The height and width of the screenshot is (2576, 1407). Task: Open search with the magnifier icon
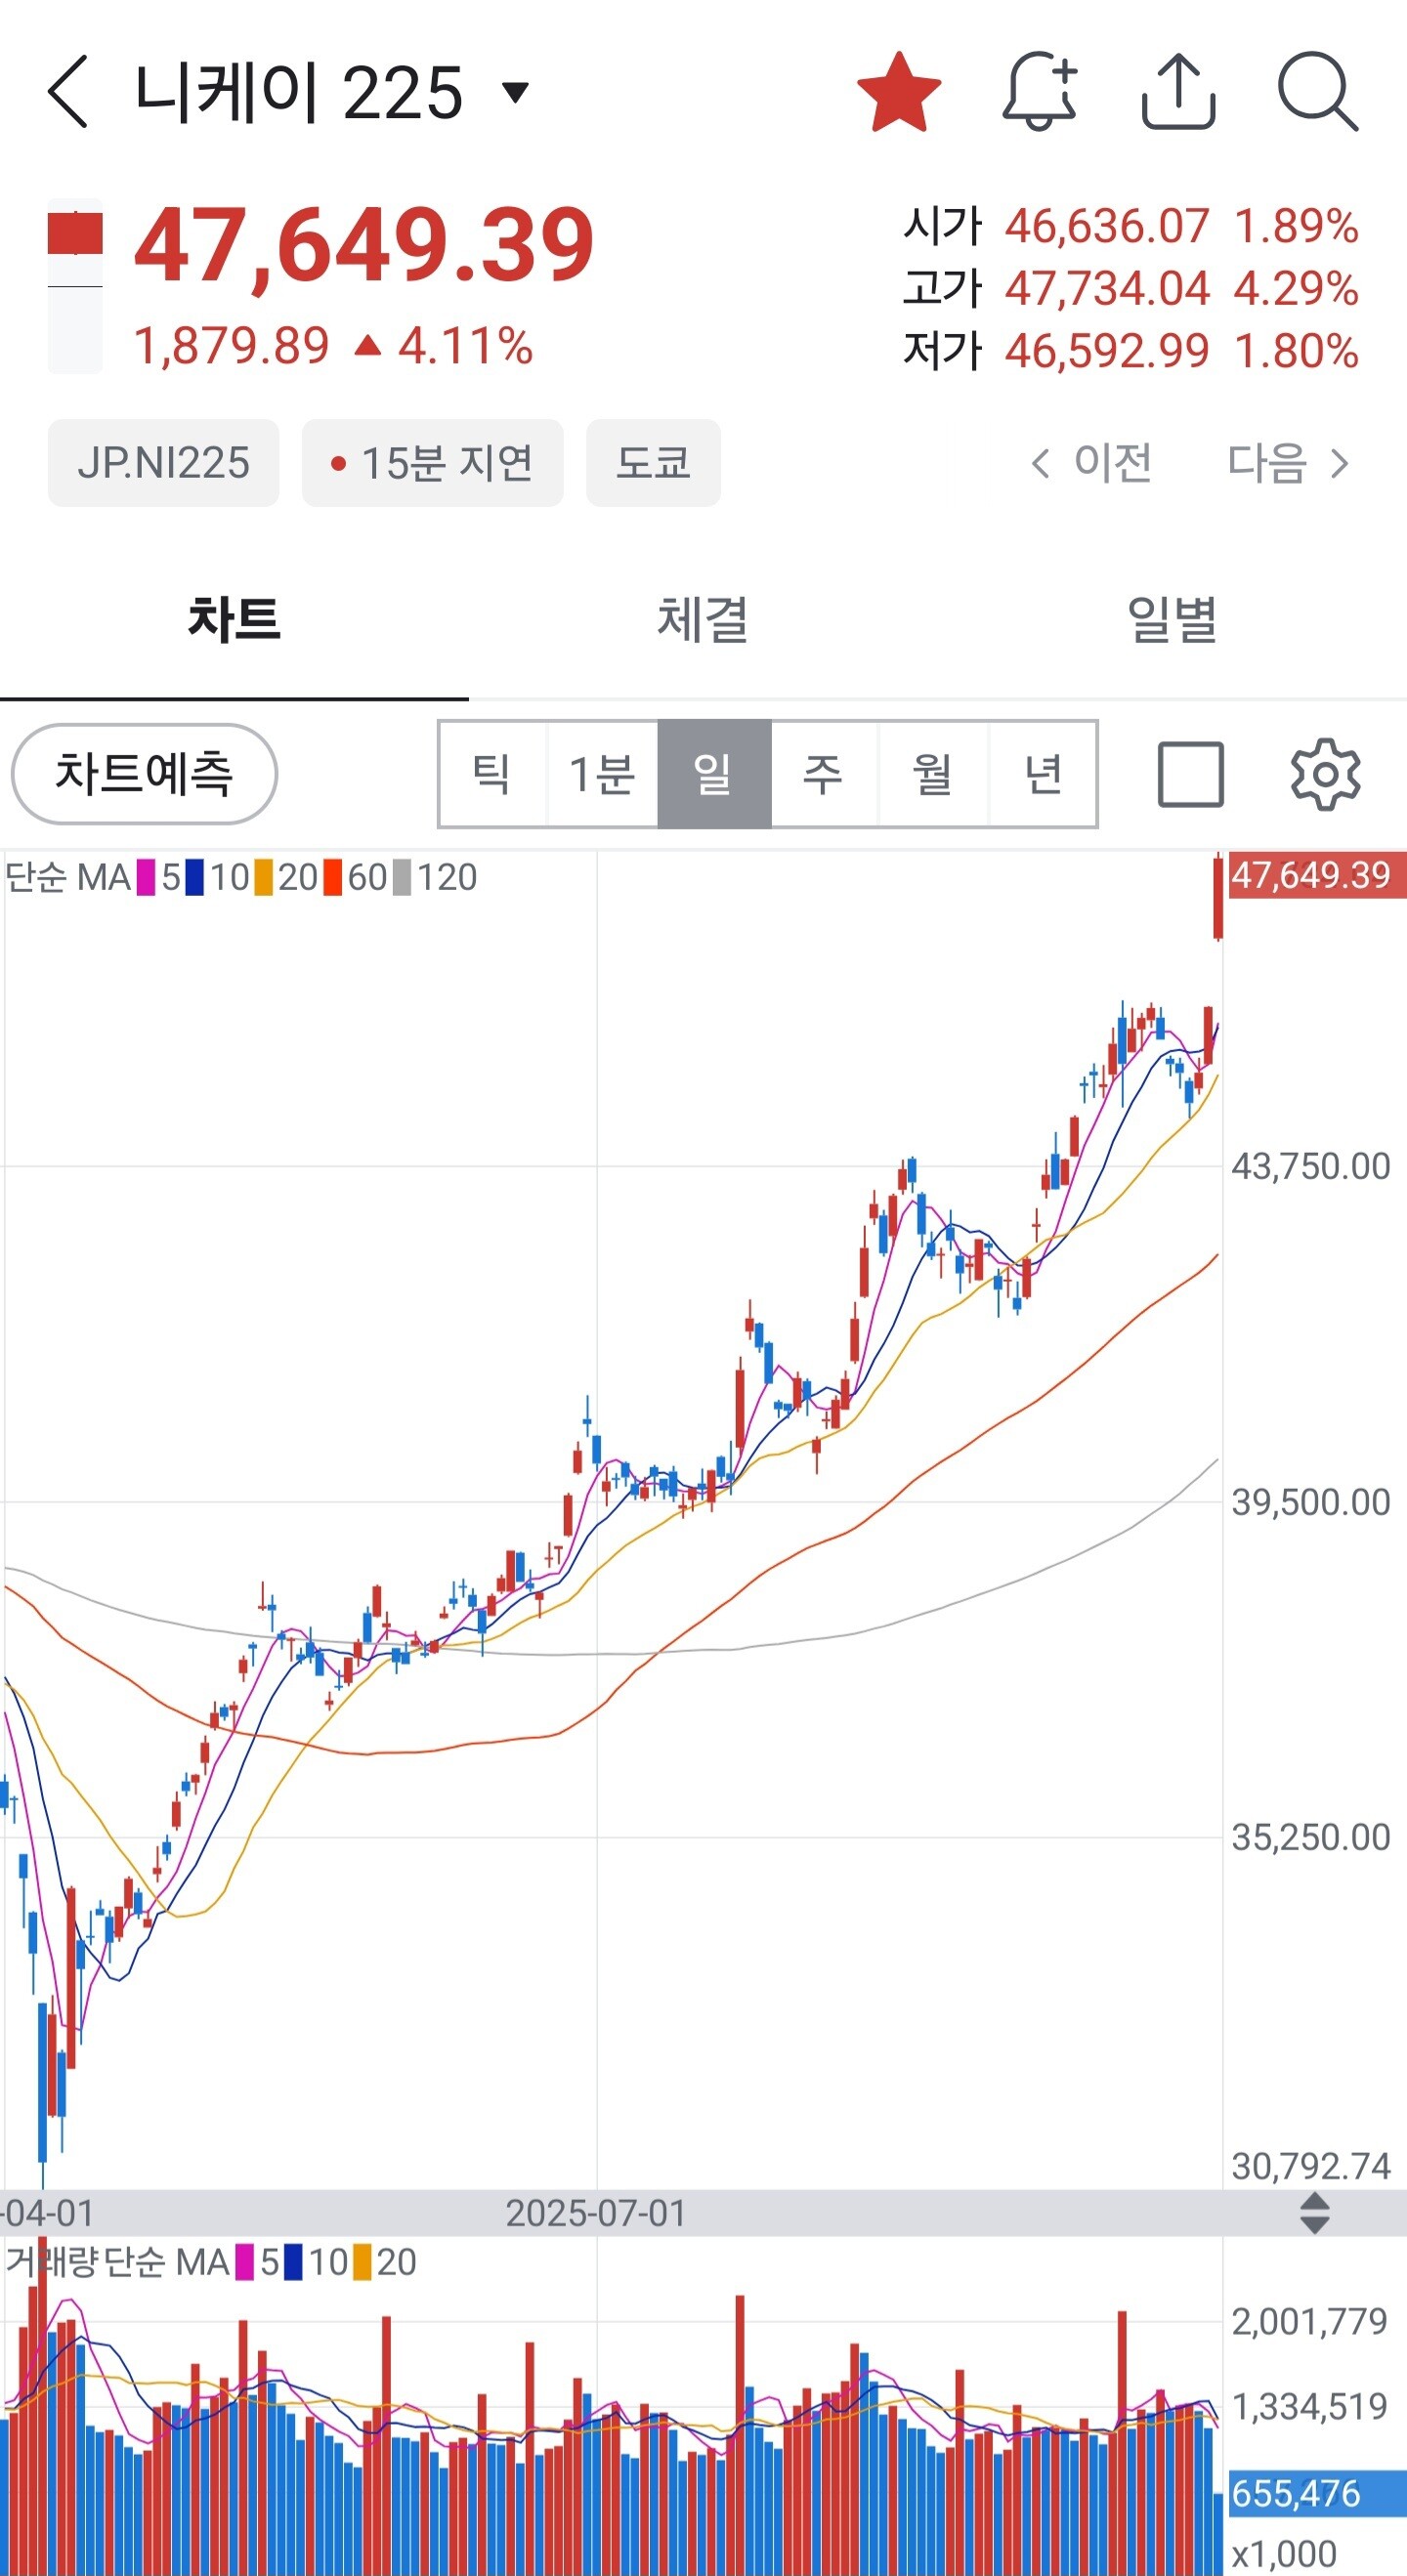1317,92
